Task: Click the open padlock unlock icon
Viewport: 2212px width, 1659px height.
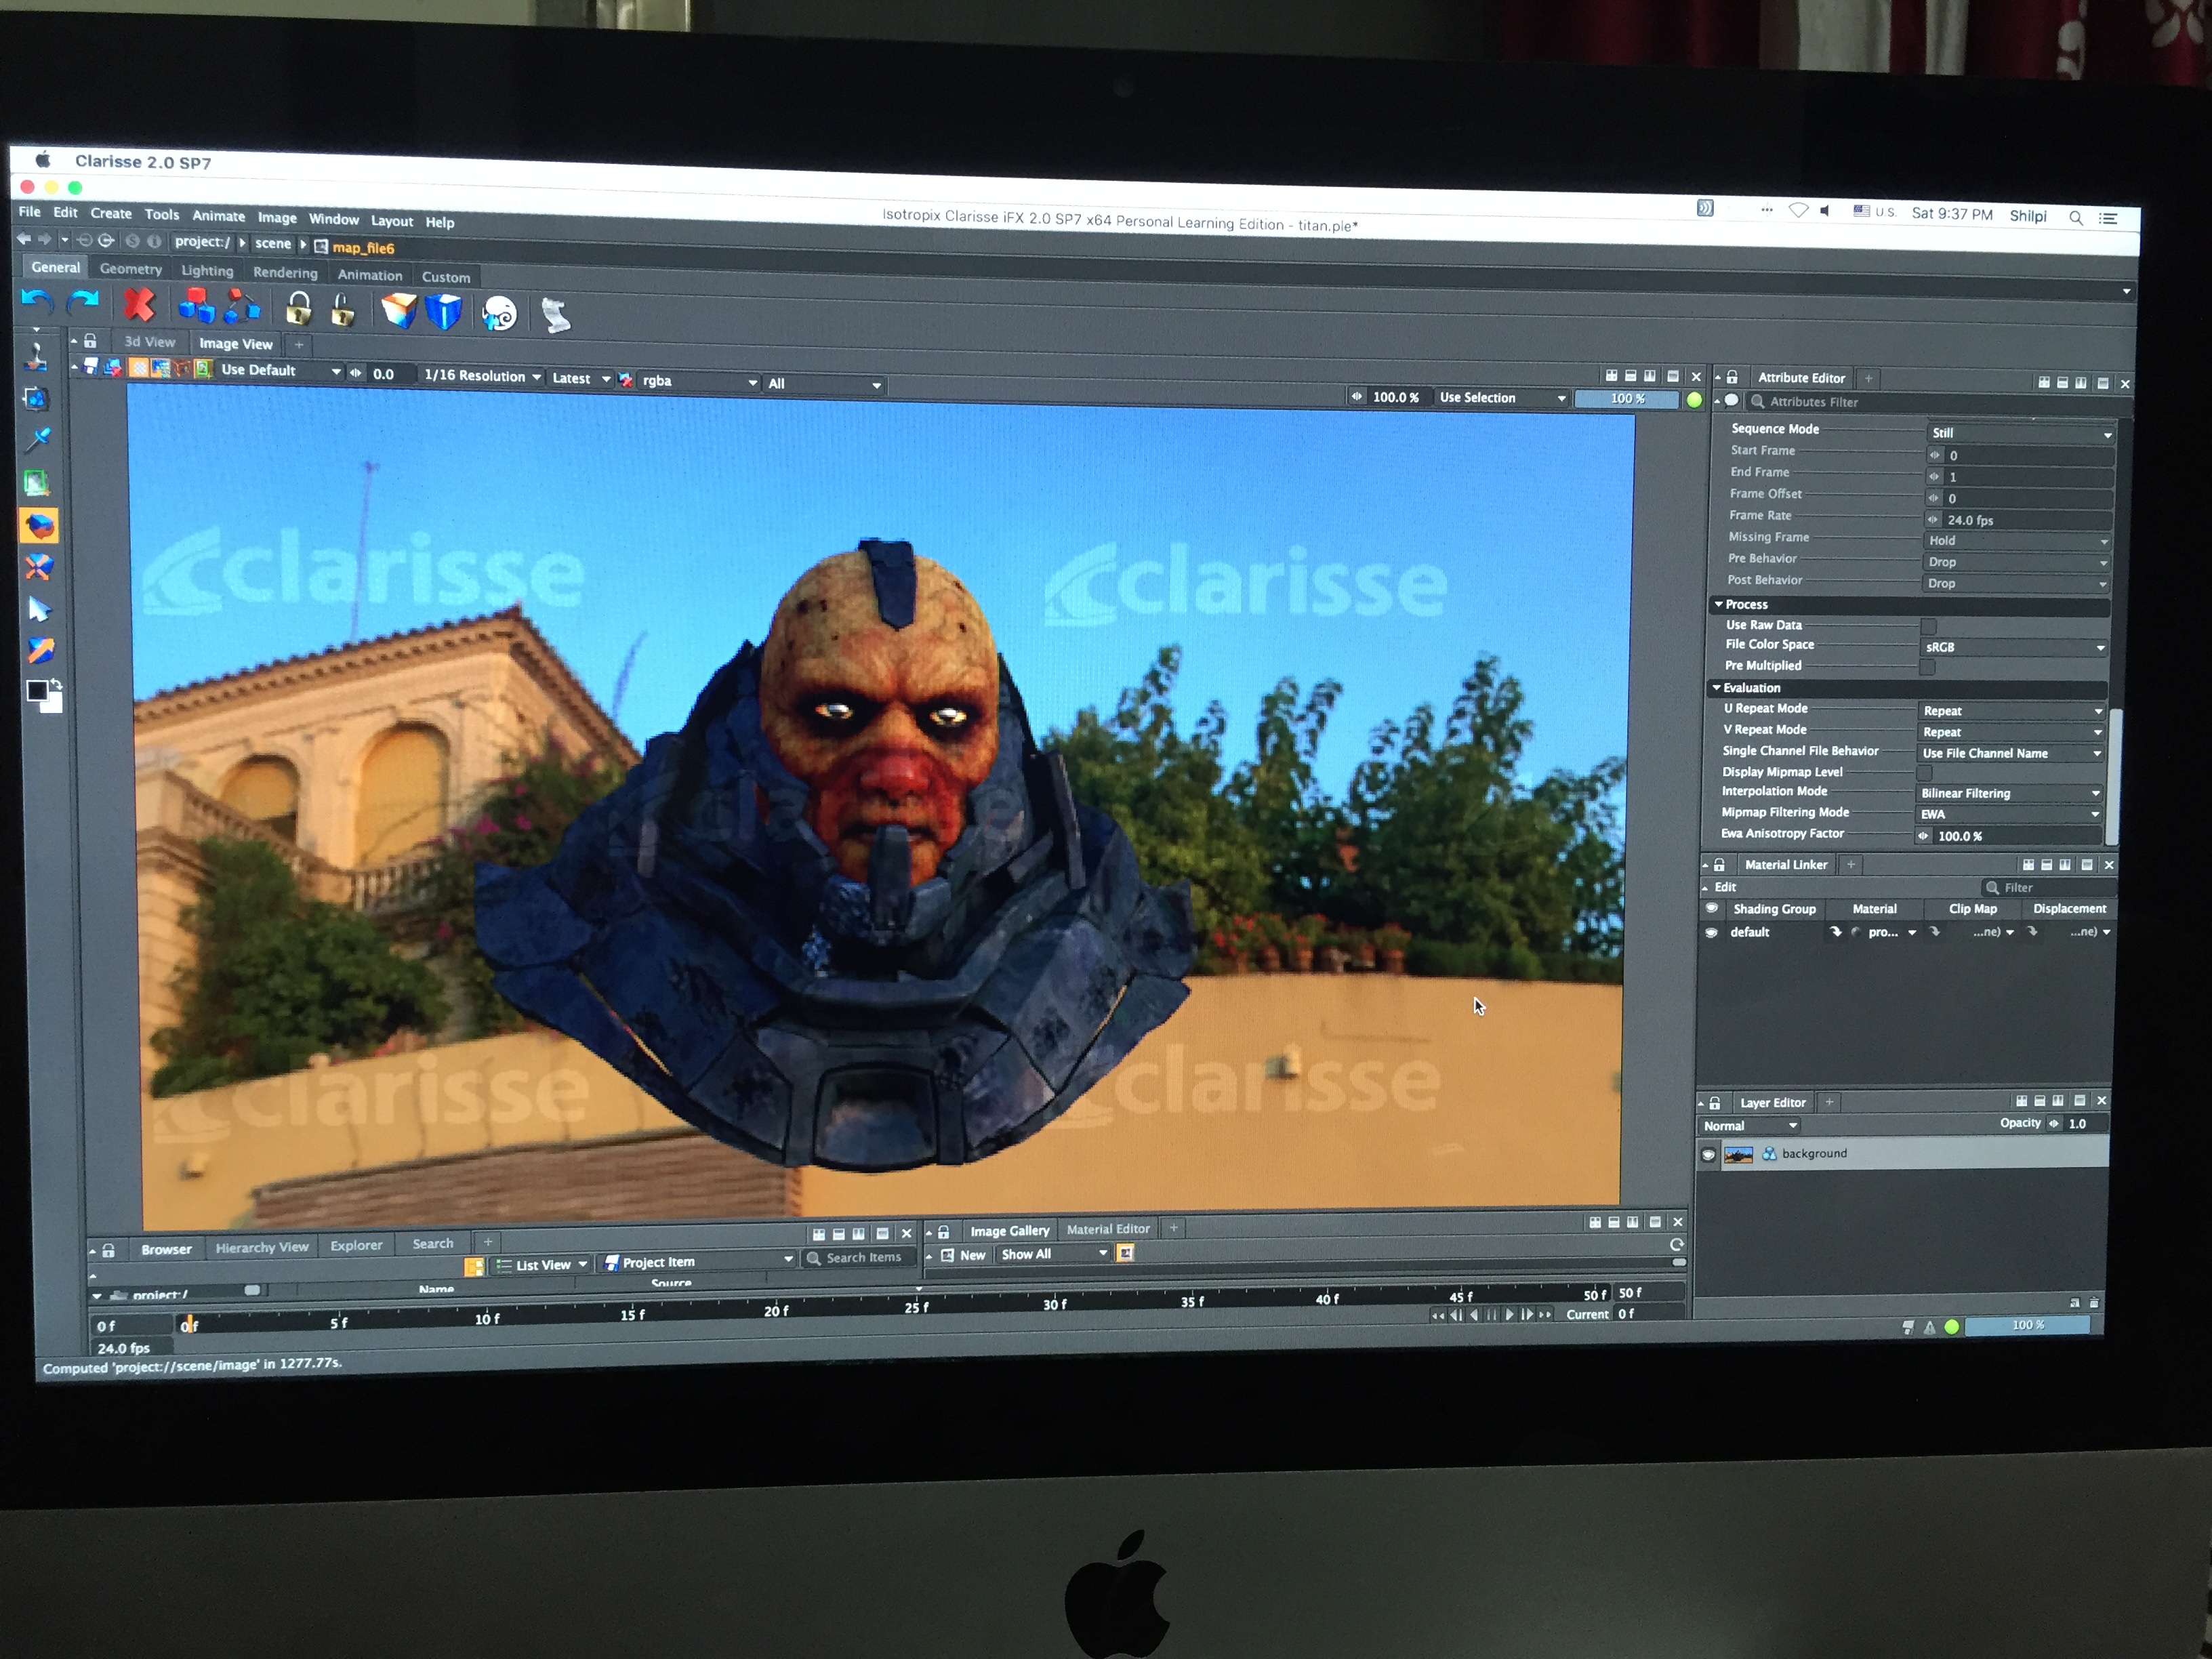Action: pyautogui.click(x=343, y=310)
